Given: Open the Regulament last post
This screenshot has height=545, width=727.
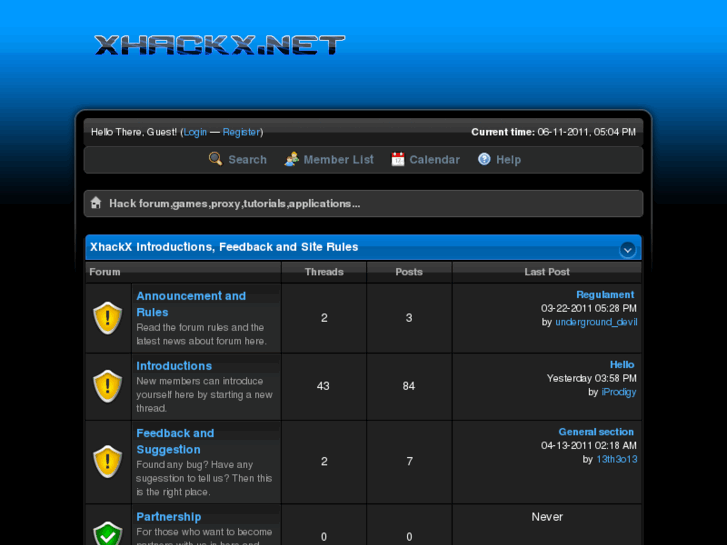Looking at the screenshot, I should click(605, 295).
